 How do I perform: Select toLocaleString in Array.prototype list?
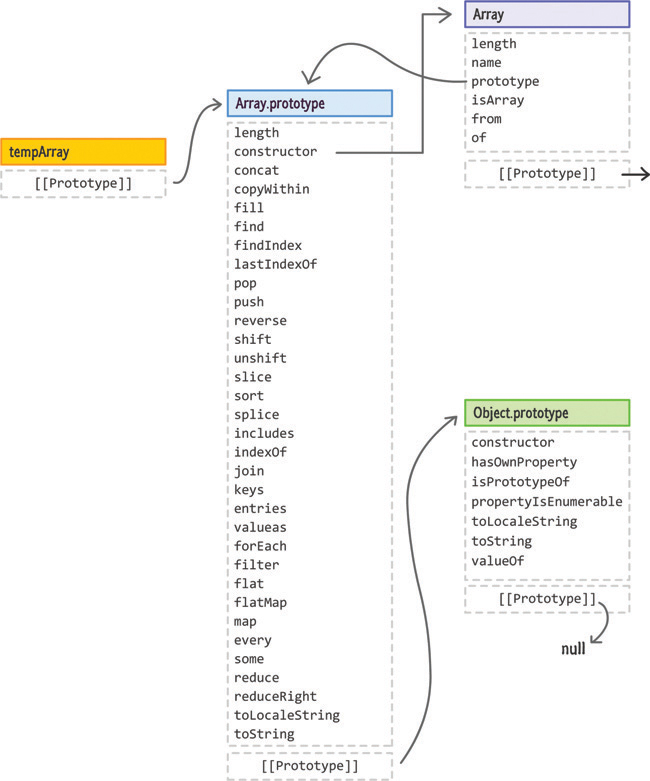click(287, 715)
